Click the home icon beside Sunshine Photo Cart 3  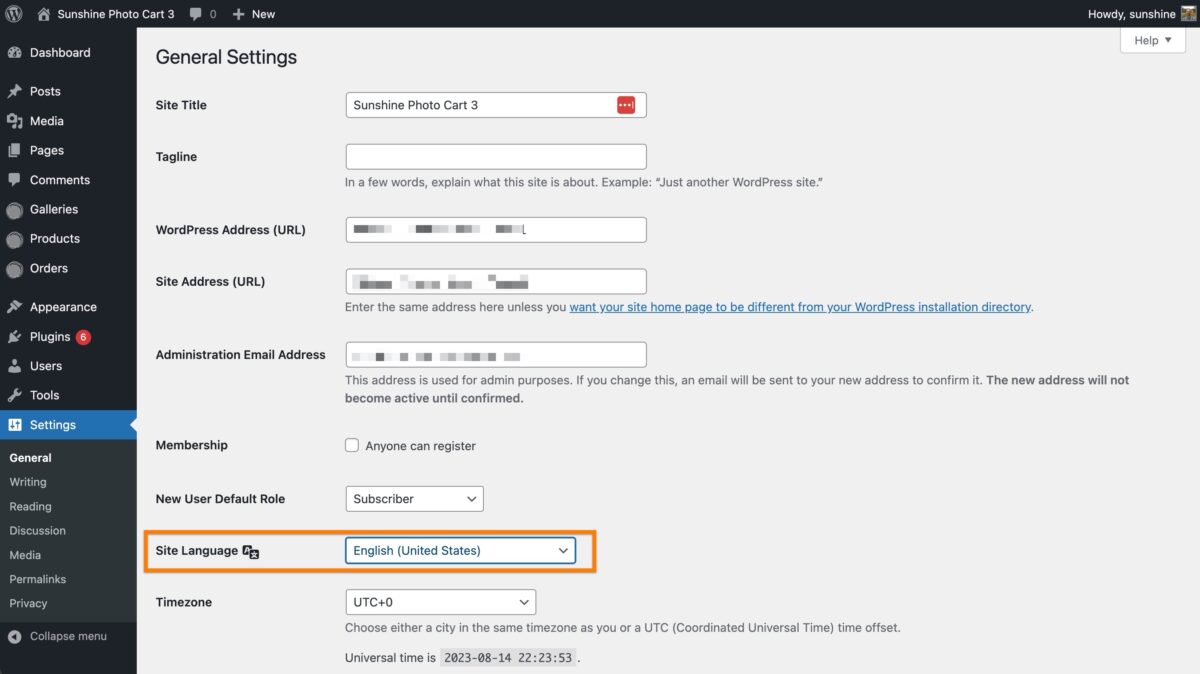click(43, 14)
